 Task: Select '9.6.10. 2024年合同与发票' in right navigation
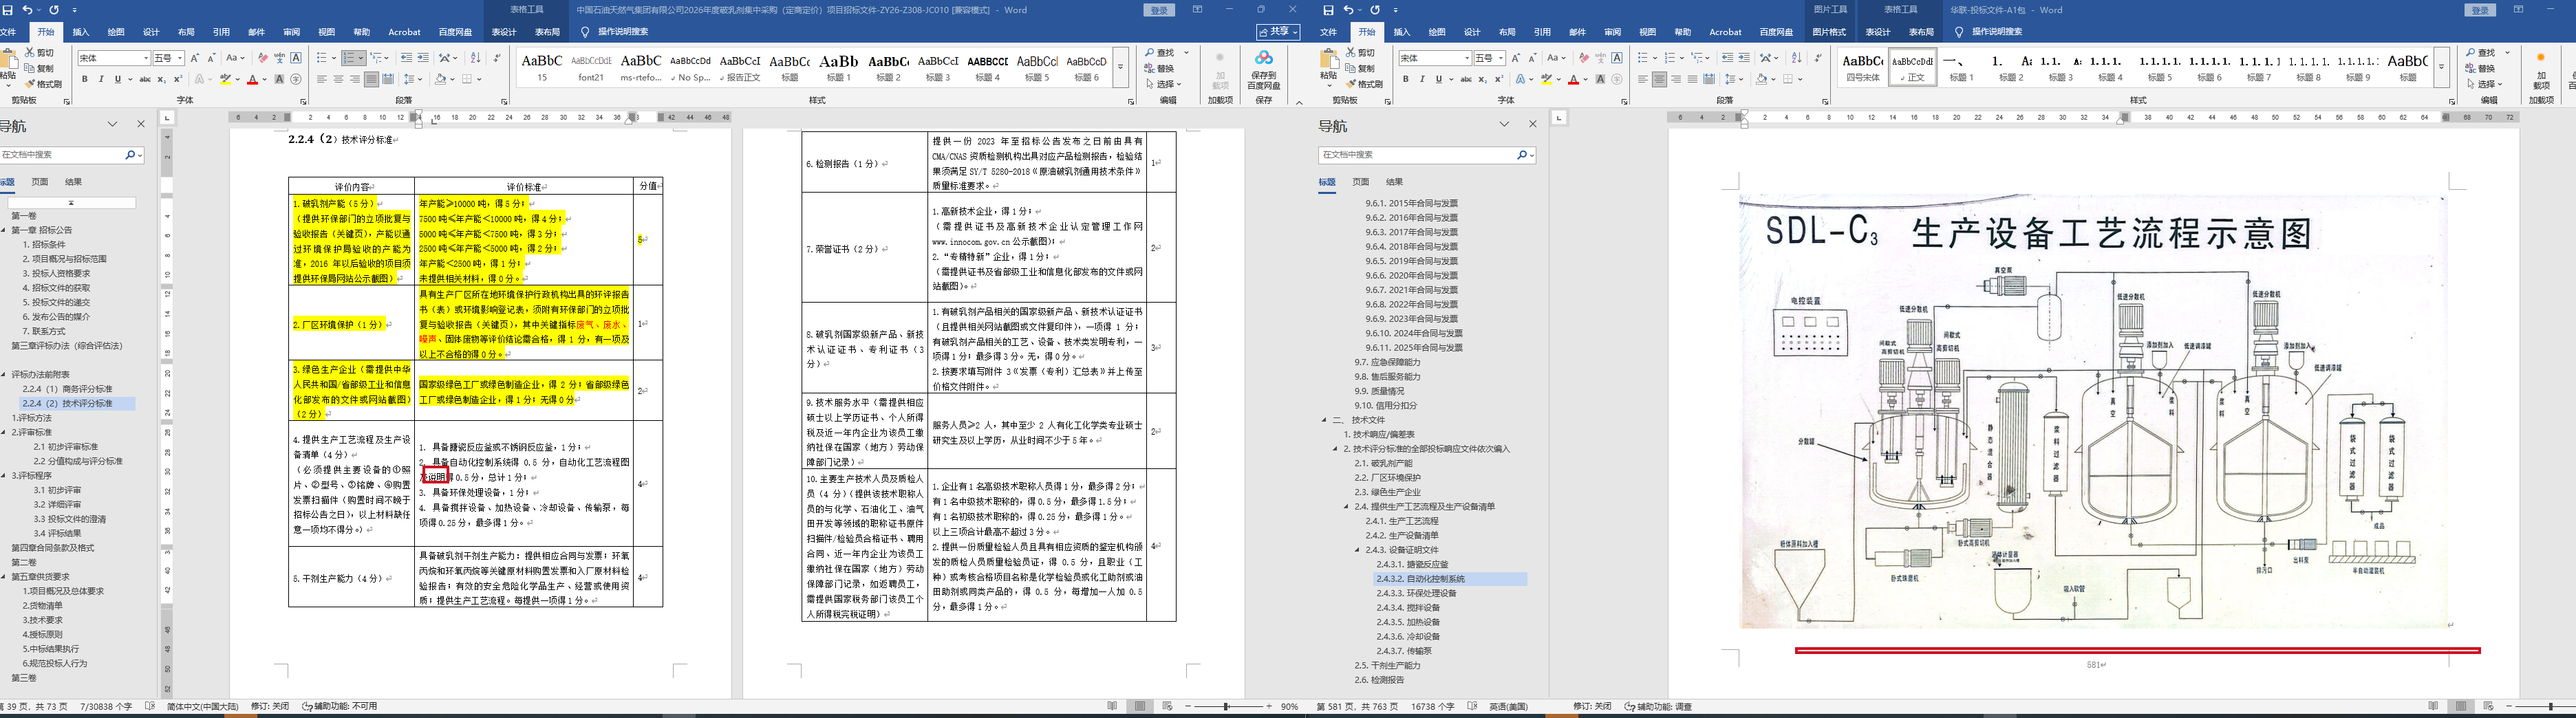(1414, 333)
